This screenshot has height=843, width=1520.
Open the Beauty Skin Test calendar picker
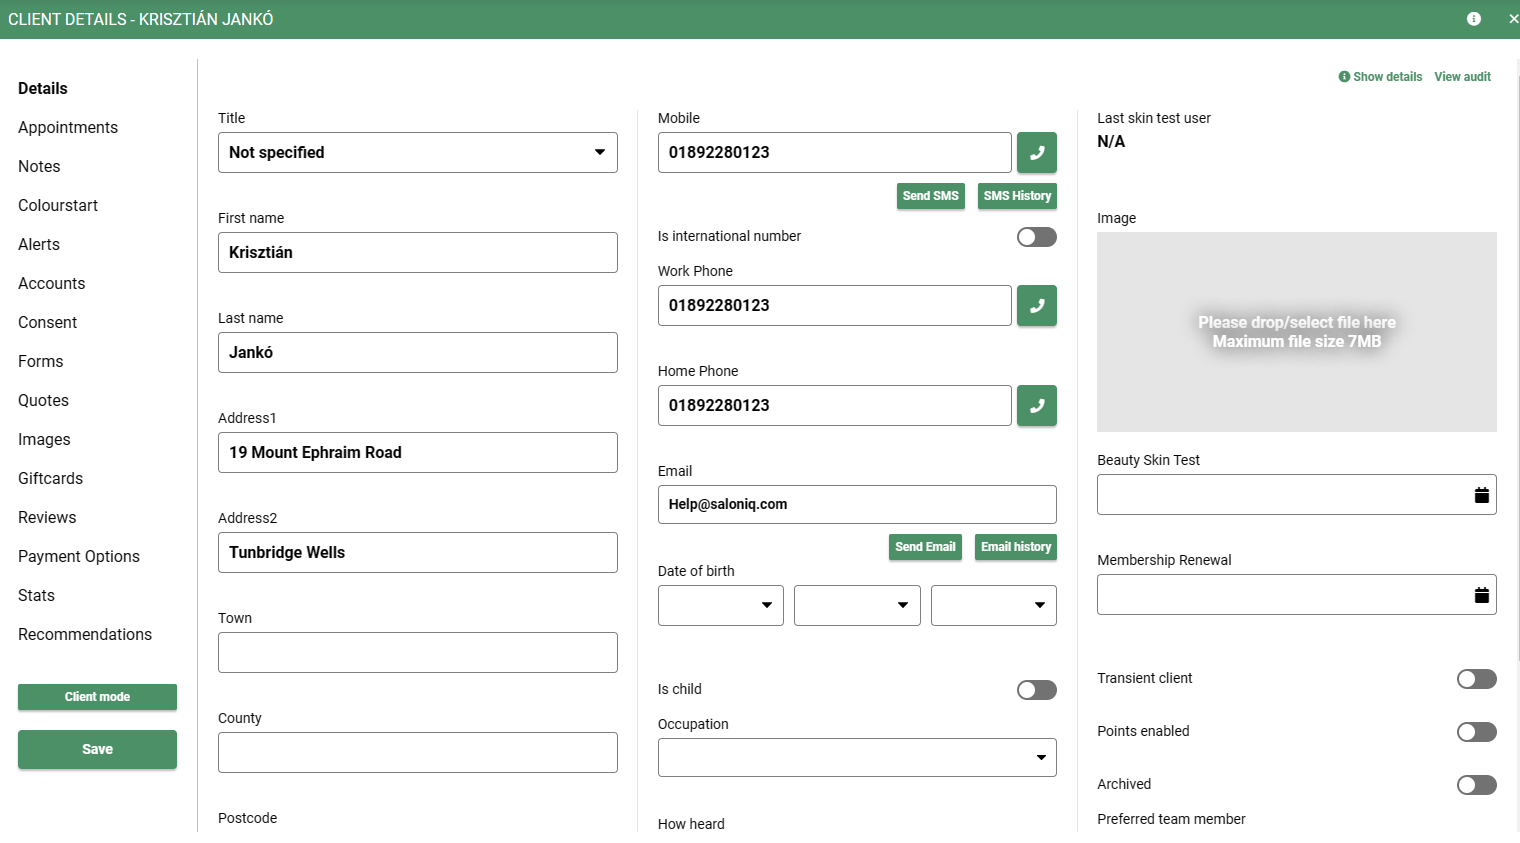pos(1481,495)
